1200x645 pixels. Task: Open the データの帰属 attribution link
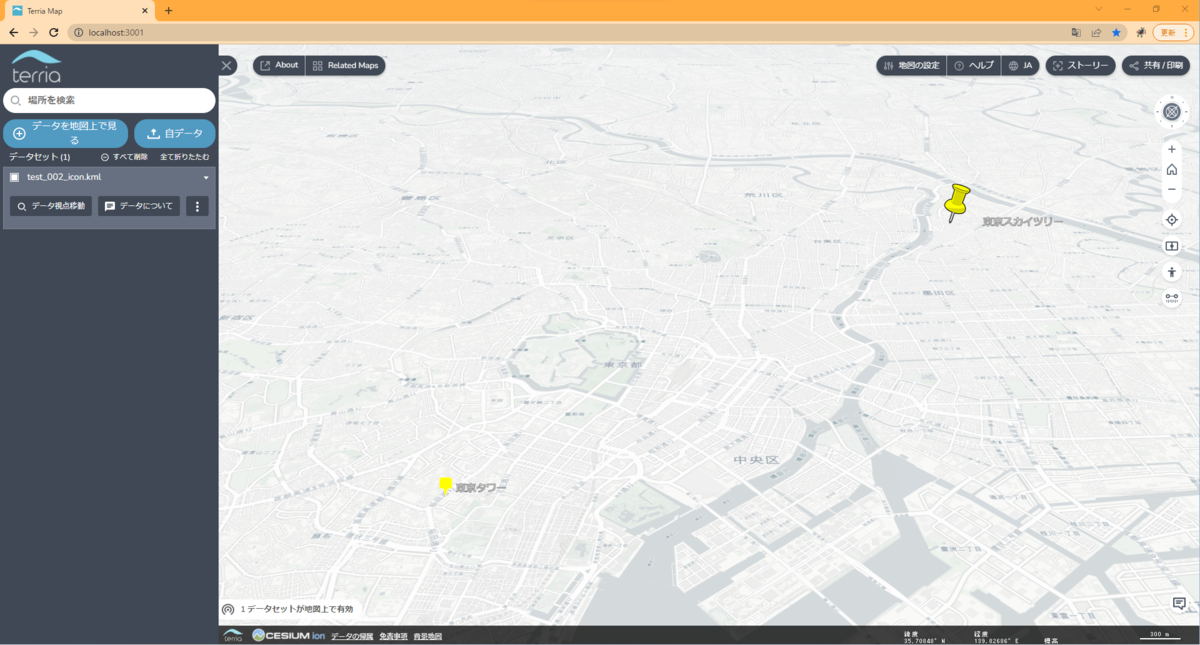[352, 636]
